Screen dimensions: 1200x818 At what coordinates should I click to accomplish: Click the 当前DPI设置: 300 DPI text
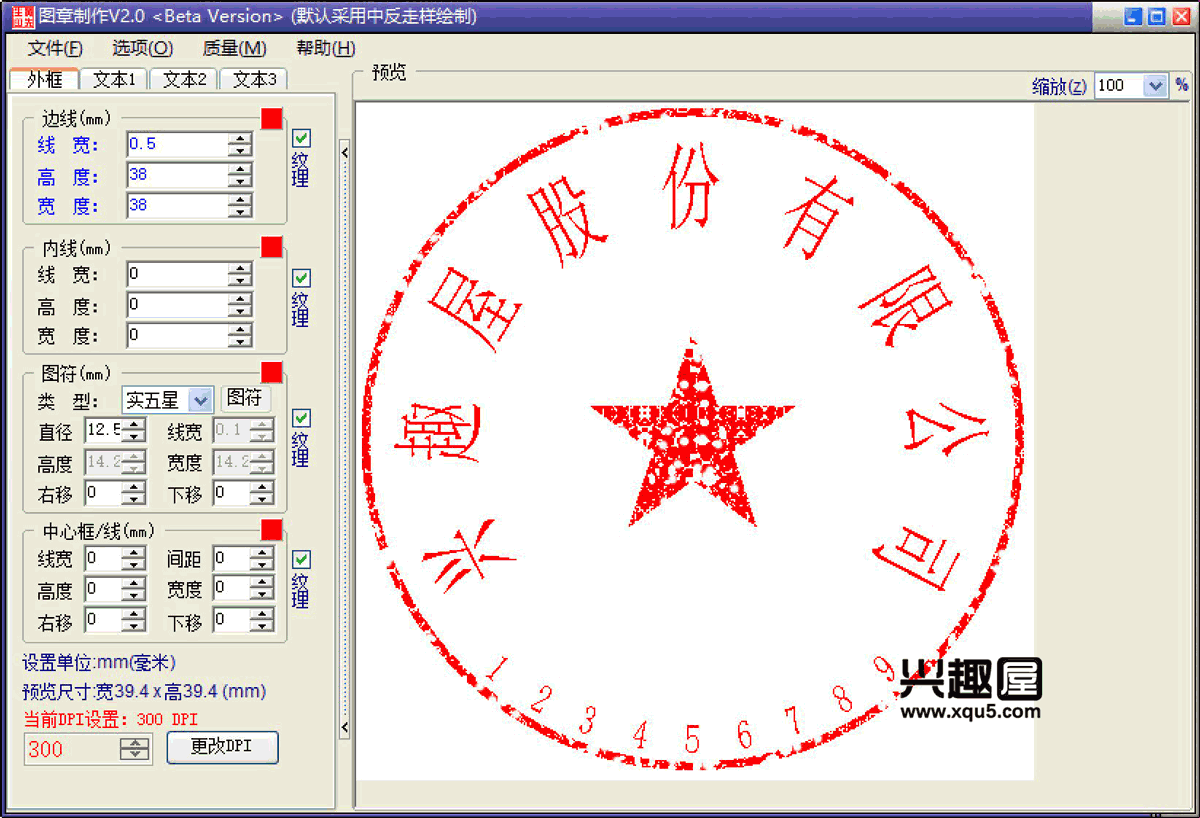(111, 718)
